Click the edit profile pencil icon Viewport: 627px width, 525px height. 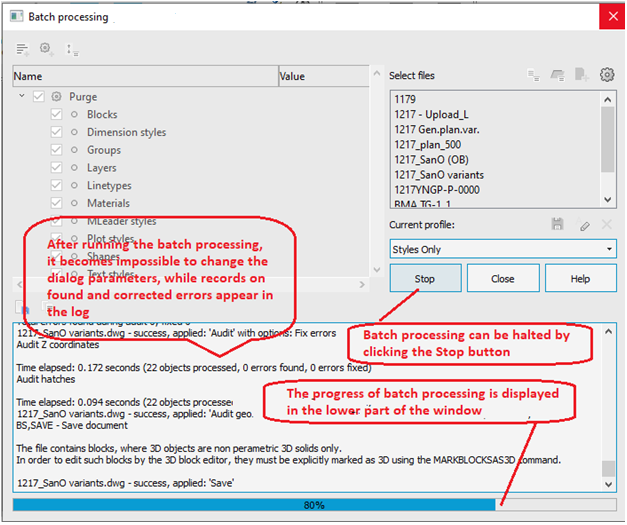[584, 226]
